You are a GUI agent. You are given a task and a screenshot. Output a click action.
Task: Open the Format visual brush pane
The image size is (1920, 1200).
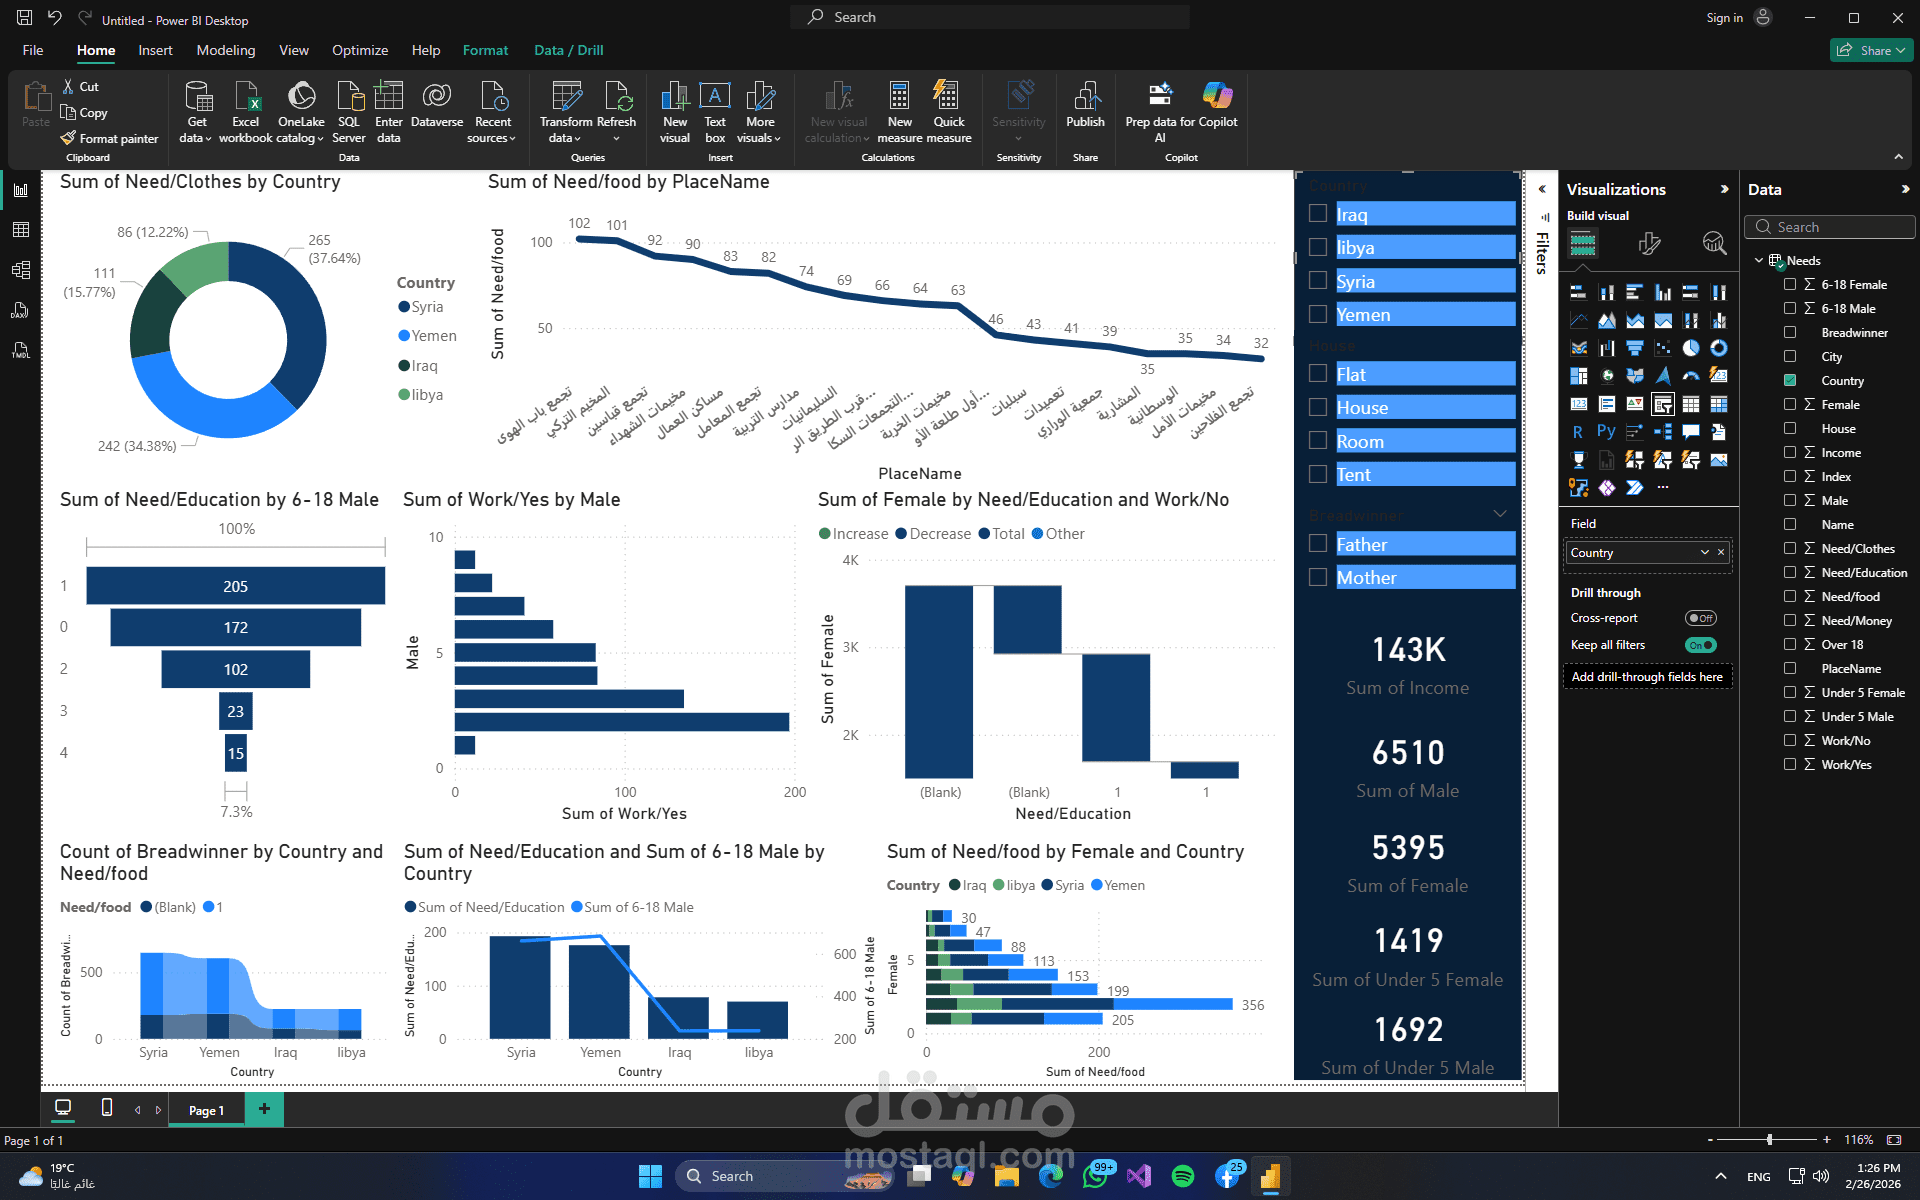click(x=1649, y=243)
